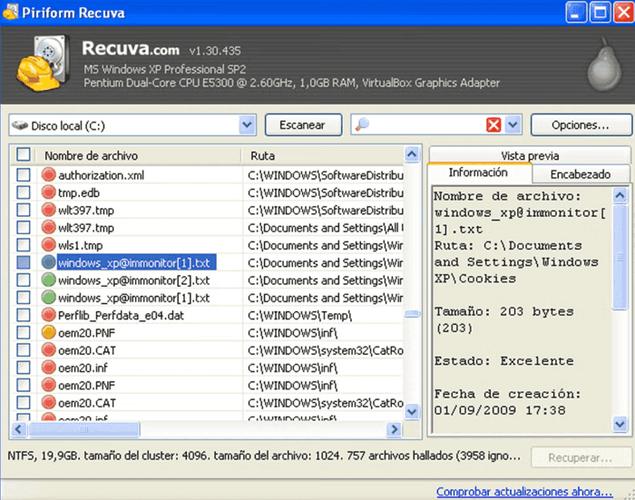Tick the checkbox for tmp.edb
The width and height of the screenshot is (635, 500).
pyautogui.click(x=23, y=192)
